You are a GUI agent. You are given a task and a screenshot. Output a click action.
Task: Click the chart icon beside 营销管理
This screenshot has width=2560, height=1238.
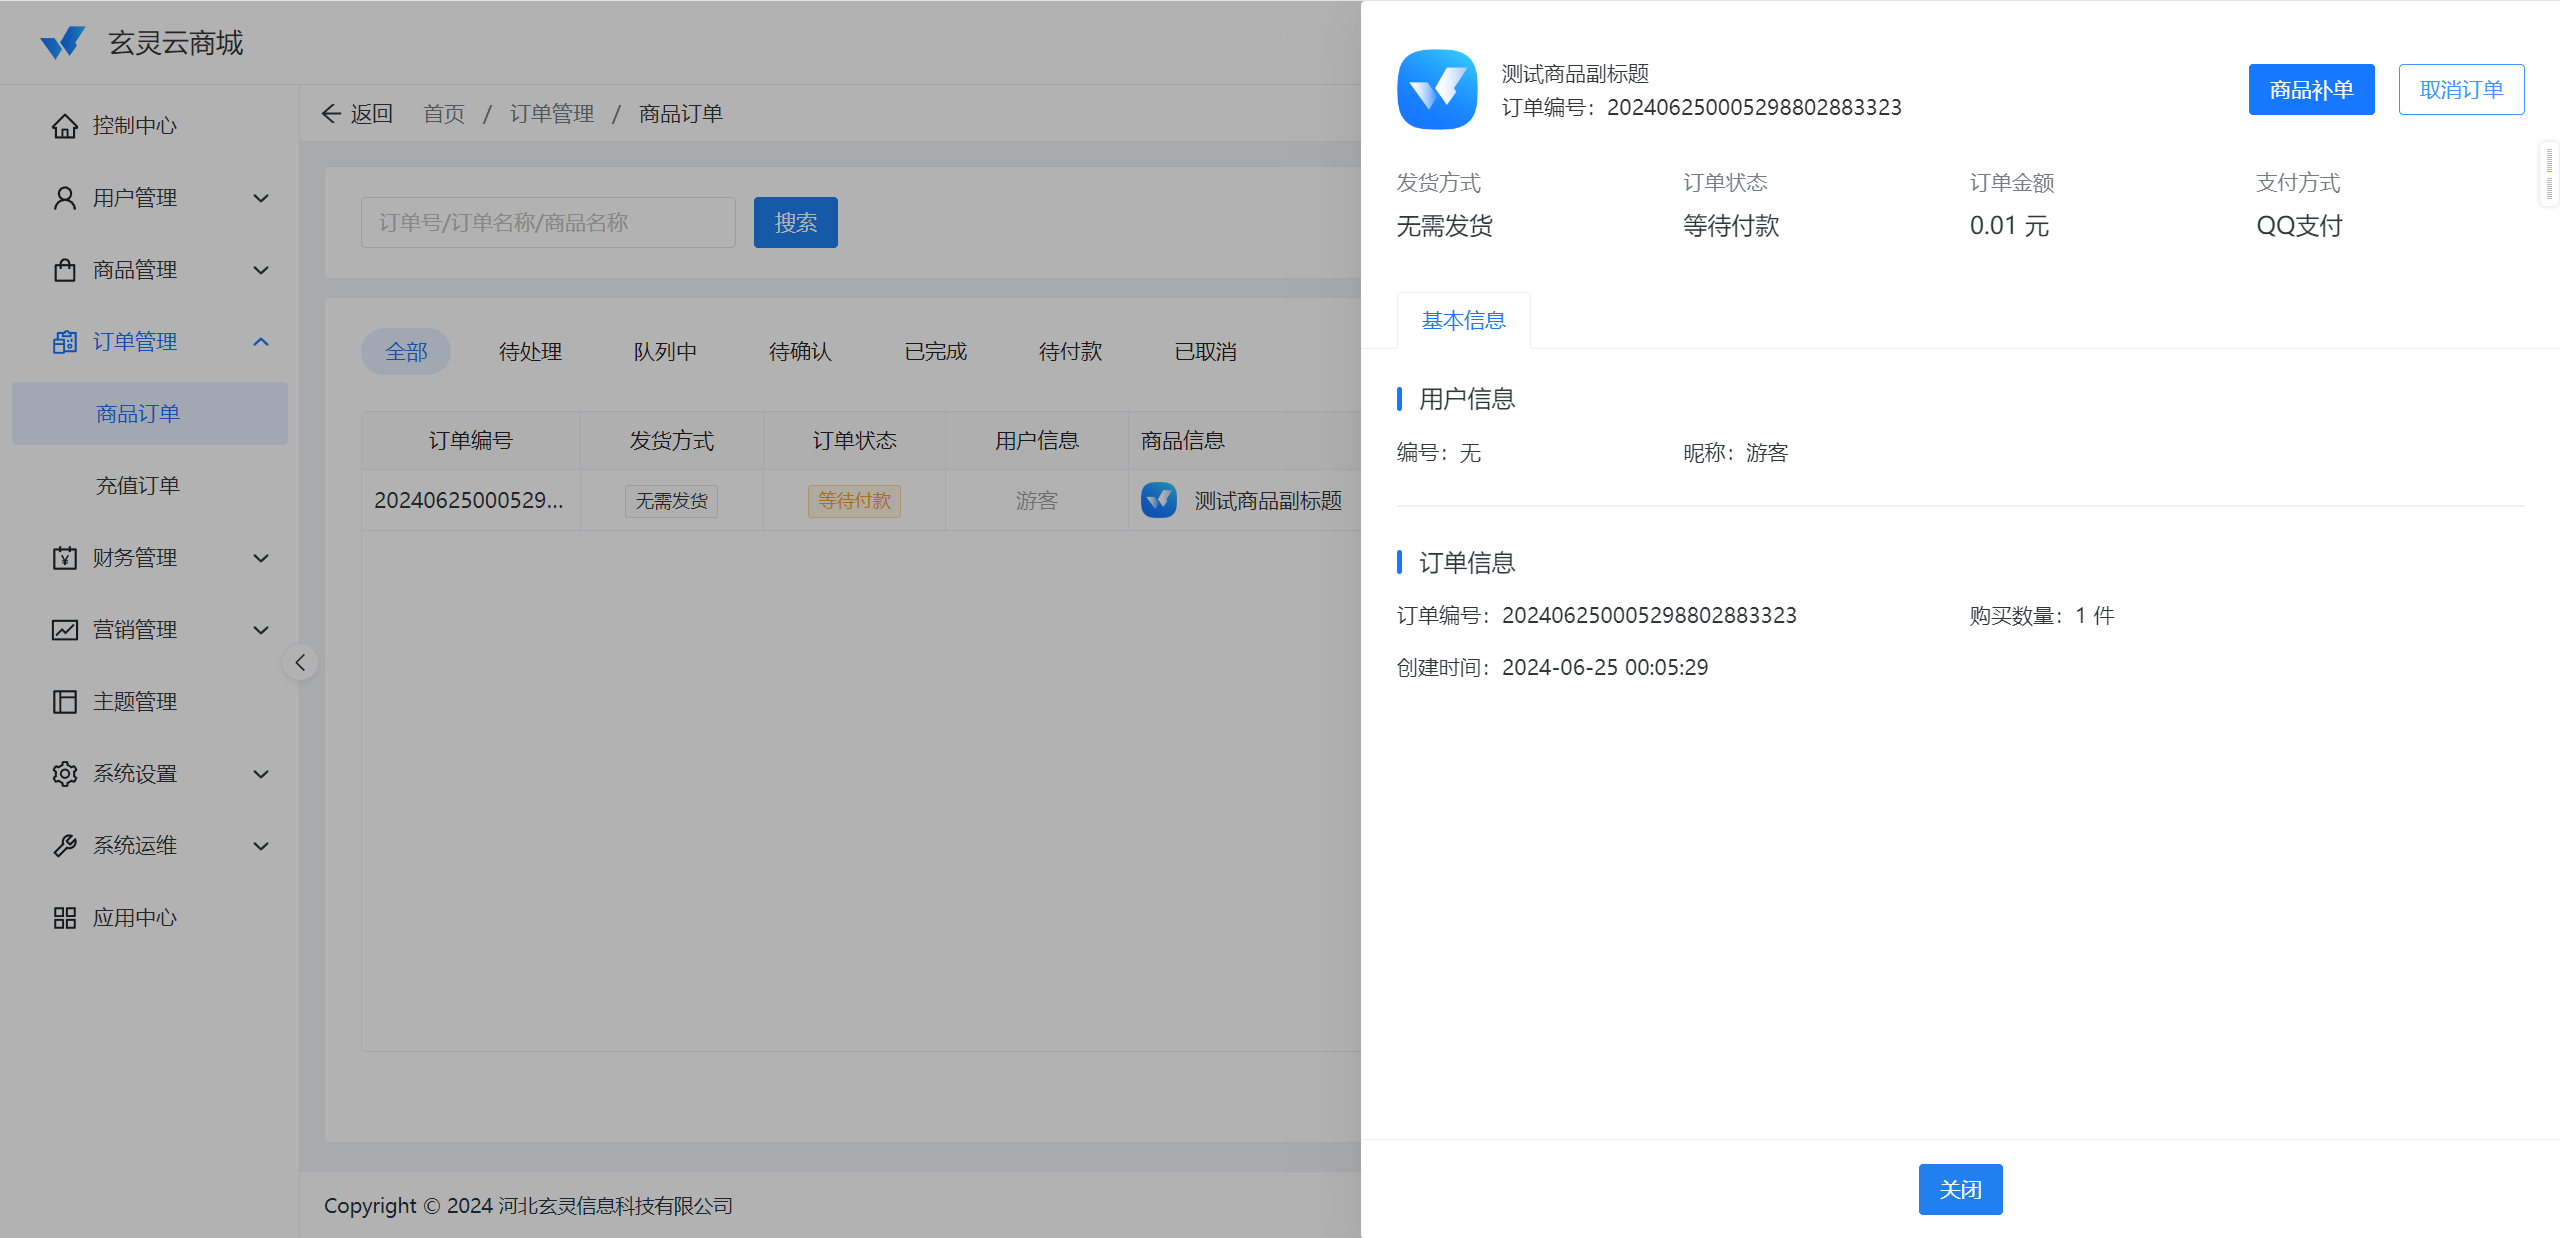(x=65, y=630)
